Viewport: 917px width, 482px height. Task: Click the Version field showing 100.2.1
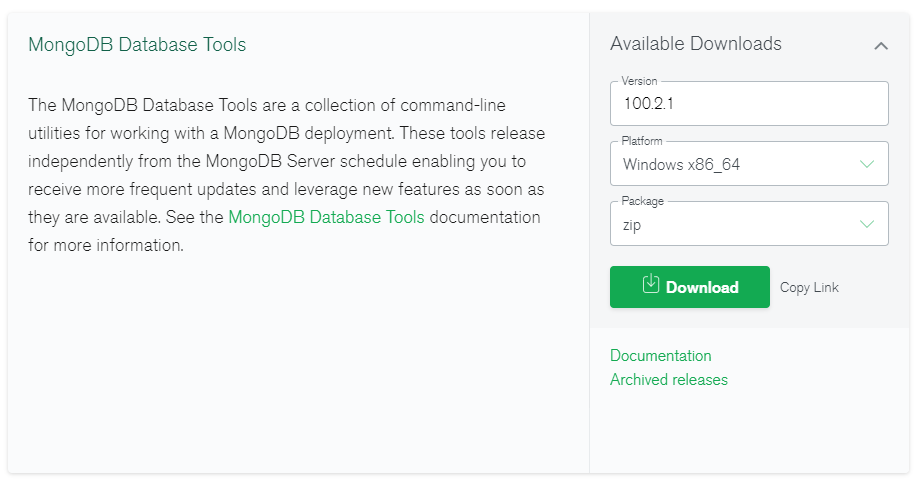click(749, 104)
